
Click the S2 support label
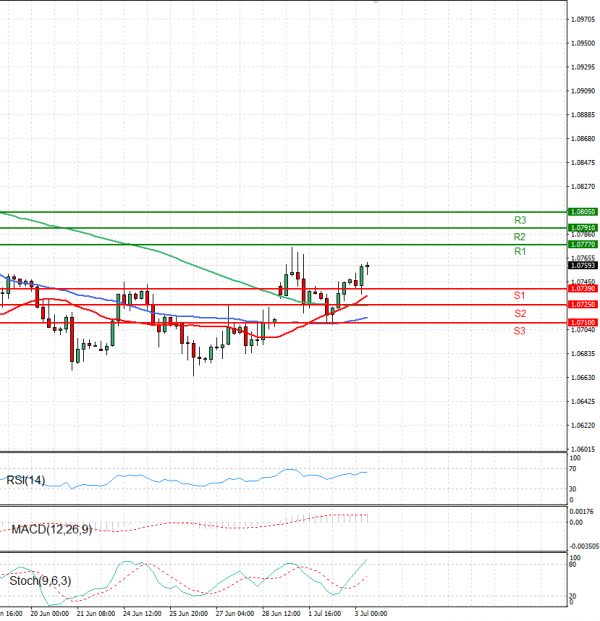520,314
